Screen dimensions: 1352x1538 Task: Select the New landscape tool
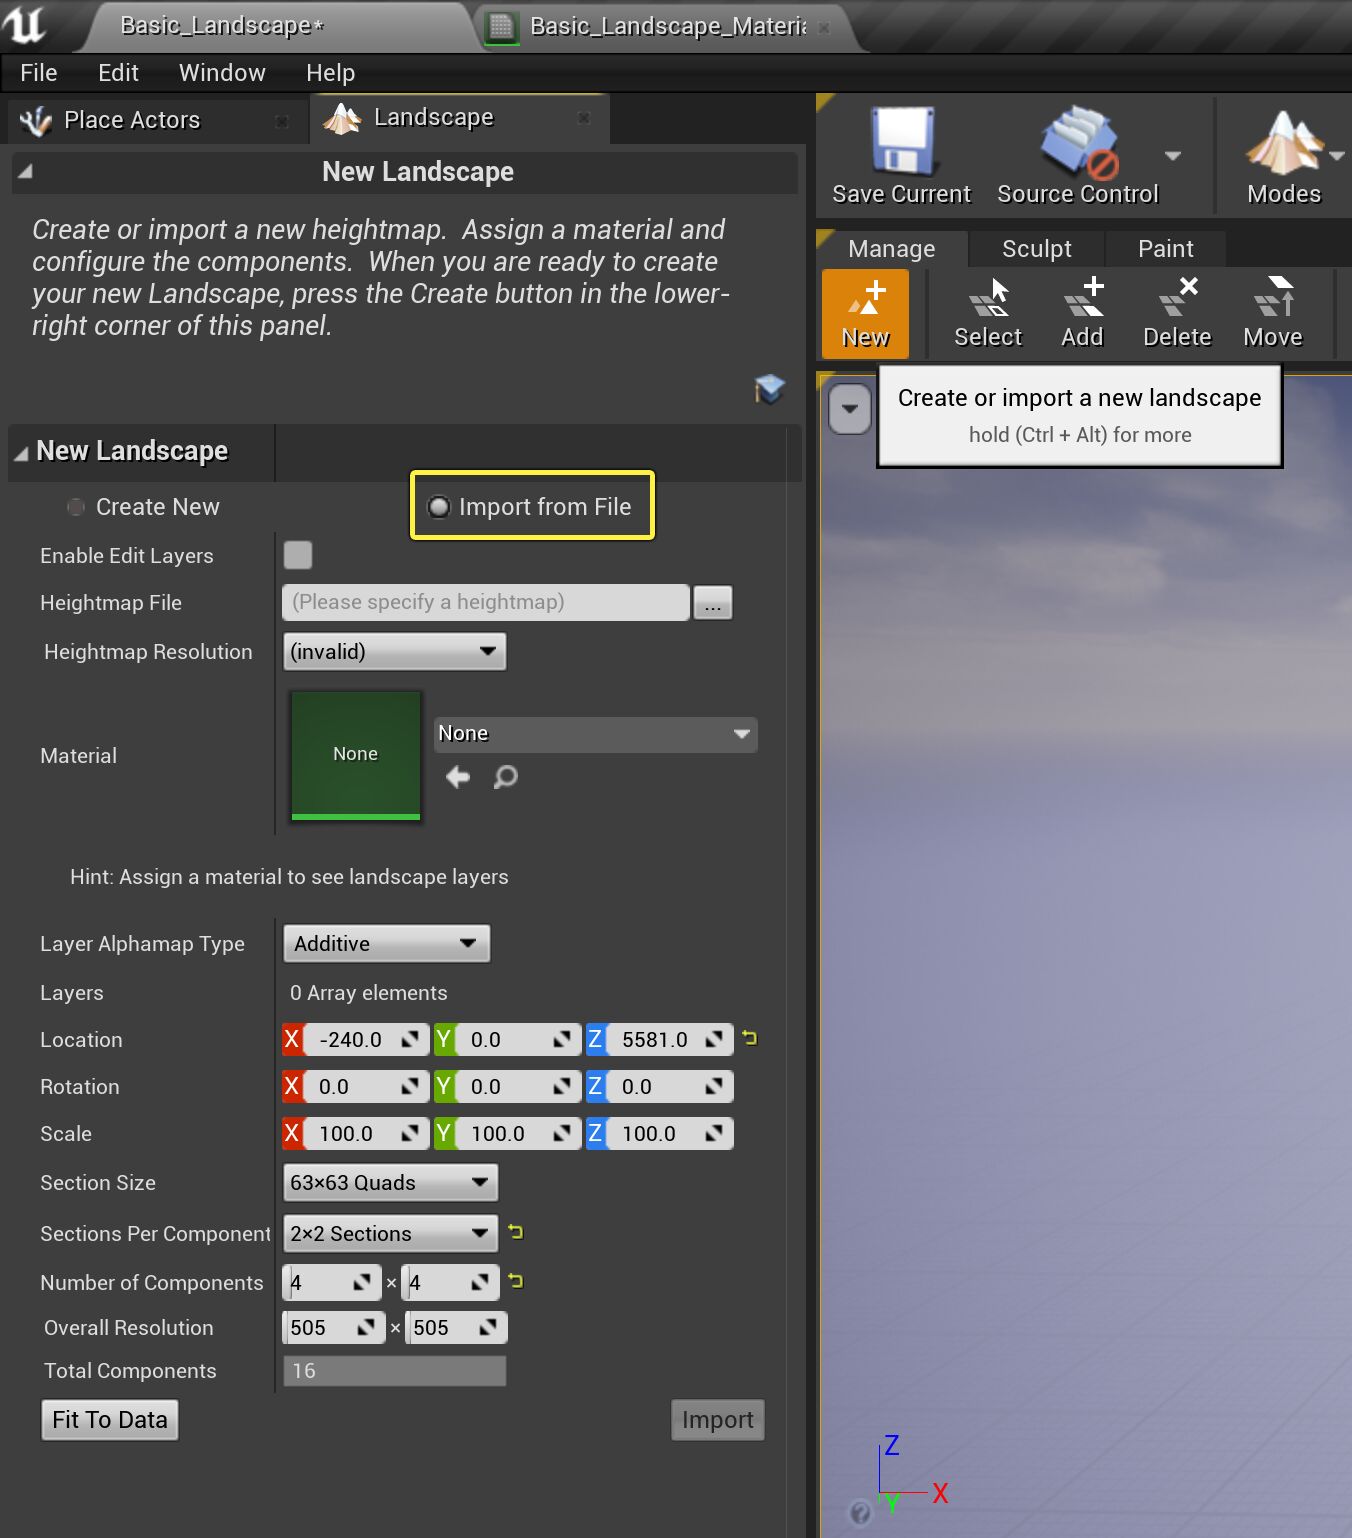point(864,310)
